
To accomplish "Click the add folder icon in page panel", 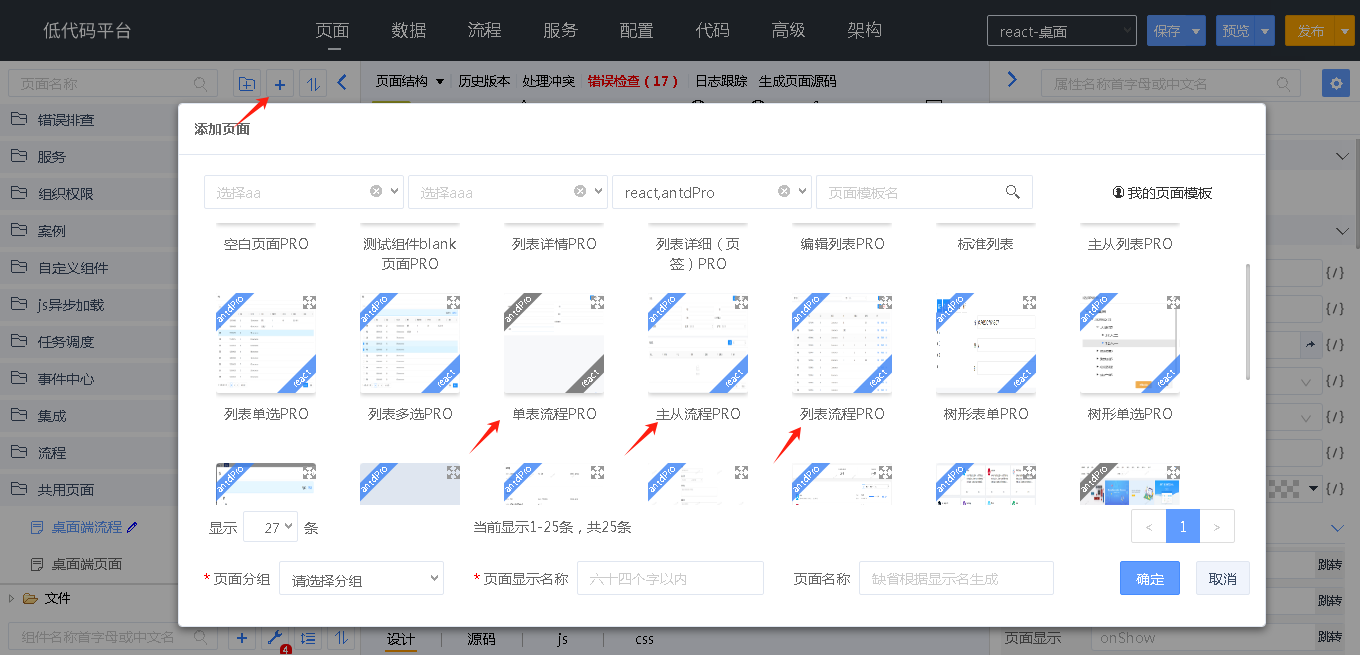I will [246, 84].
